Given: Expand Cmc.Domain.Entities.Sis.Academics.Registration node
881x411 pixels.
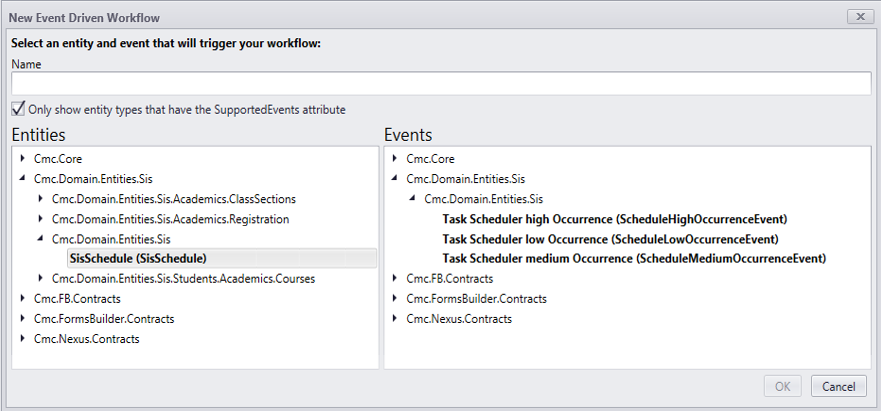Looking at the screenshot, I should tap(41, 219).
